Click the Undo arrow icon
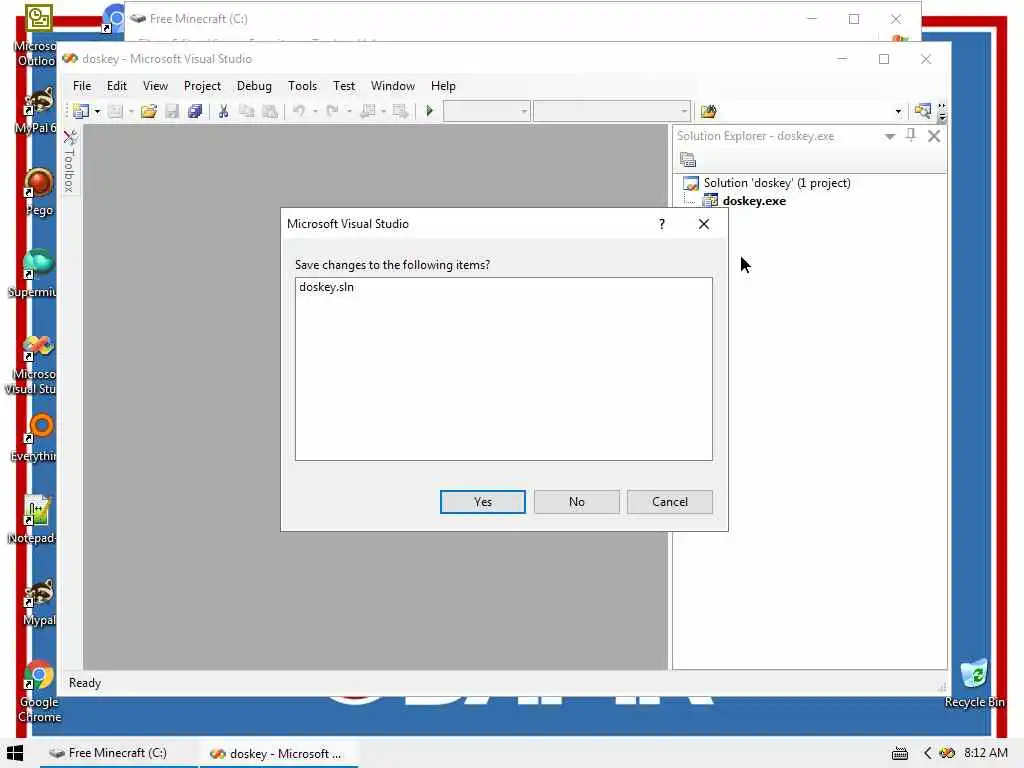The height and width of the screenshot is (768, 1024). click(298, 112)
